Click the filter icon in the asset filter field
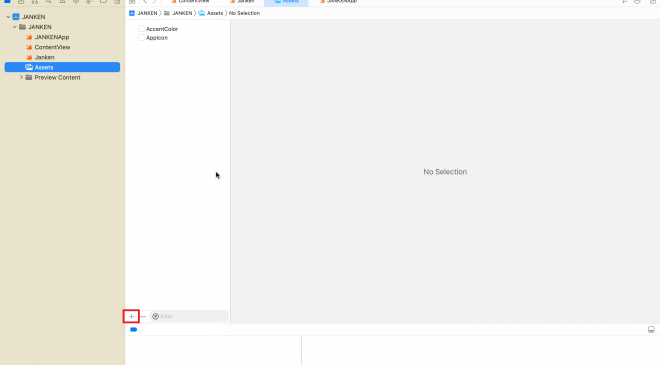660x365 pixels. [155, 317]
